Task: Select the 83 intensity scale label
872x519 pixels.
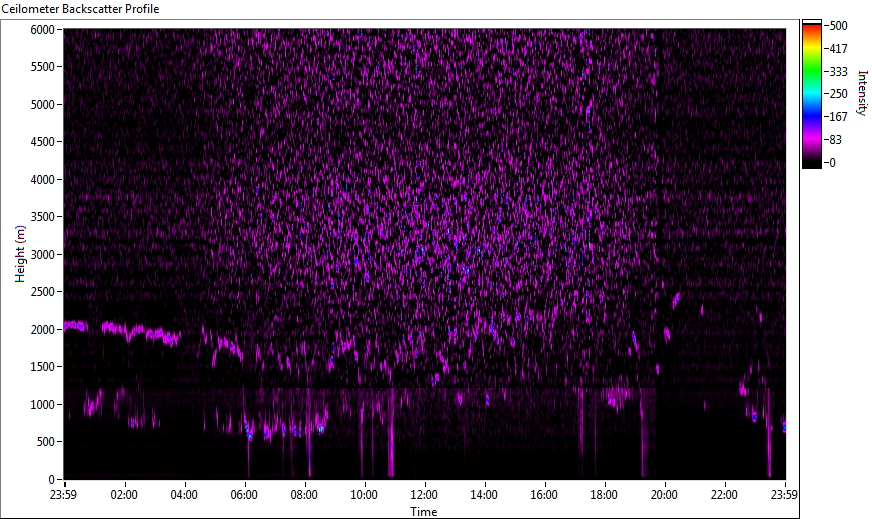Action: coord(835,140)
